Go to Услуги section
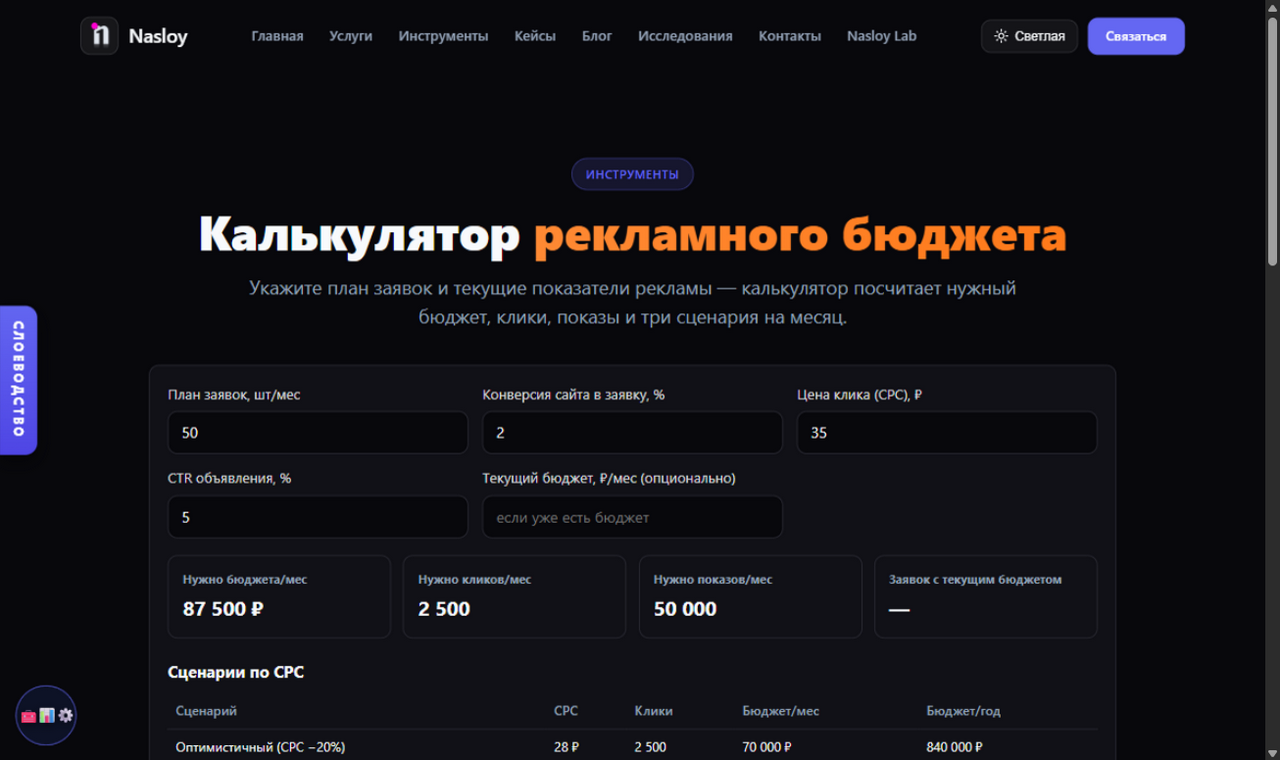 click(x=350, y=36)
